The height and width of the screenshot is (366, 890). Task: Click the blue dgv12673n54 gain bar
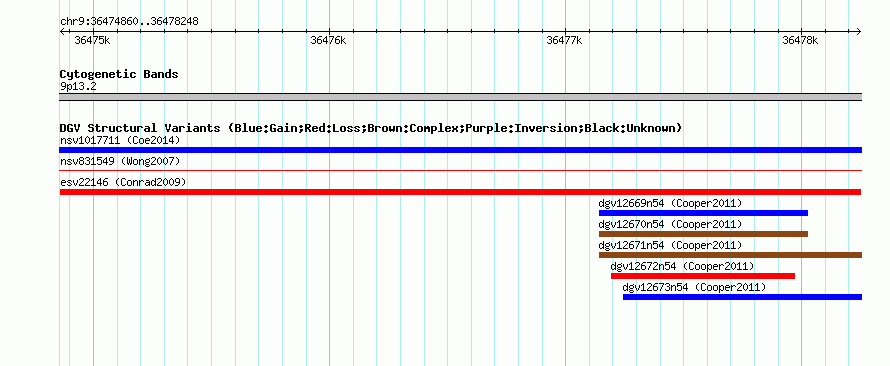click(742, 297)
